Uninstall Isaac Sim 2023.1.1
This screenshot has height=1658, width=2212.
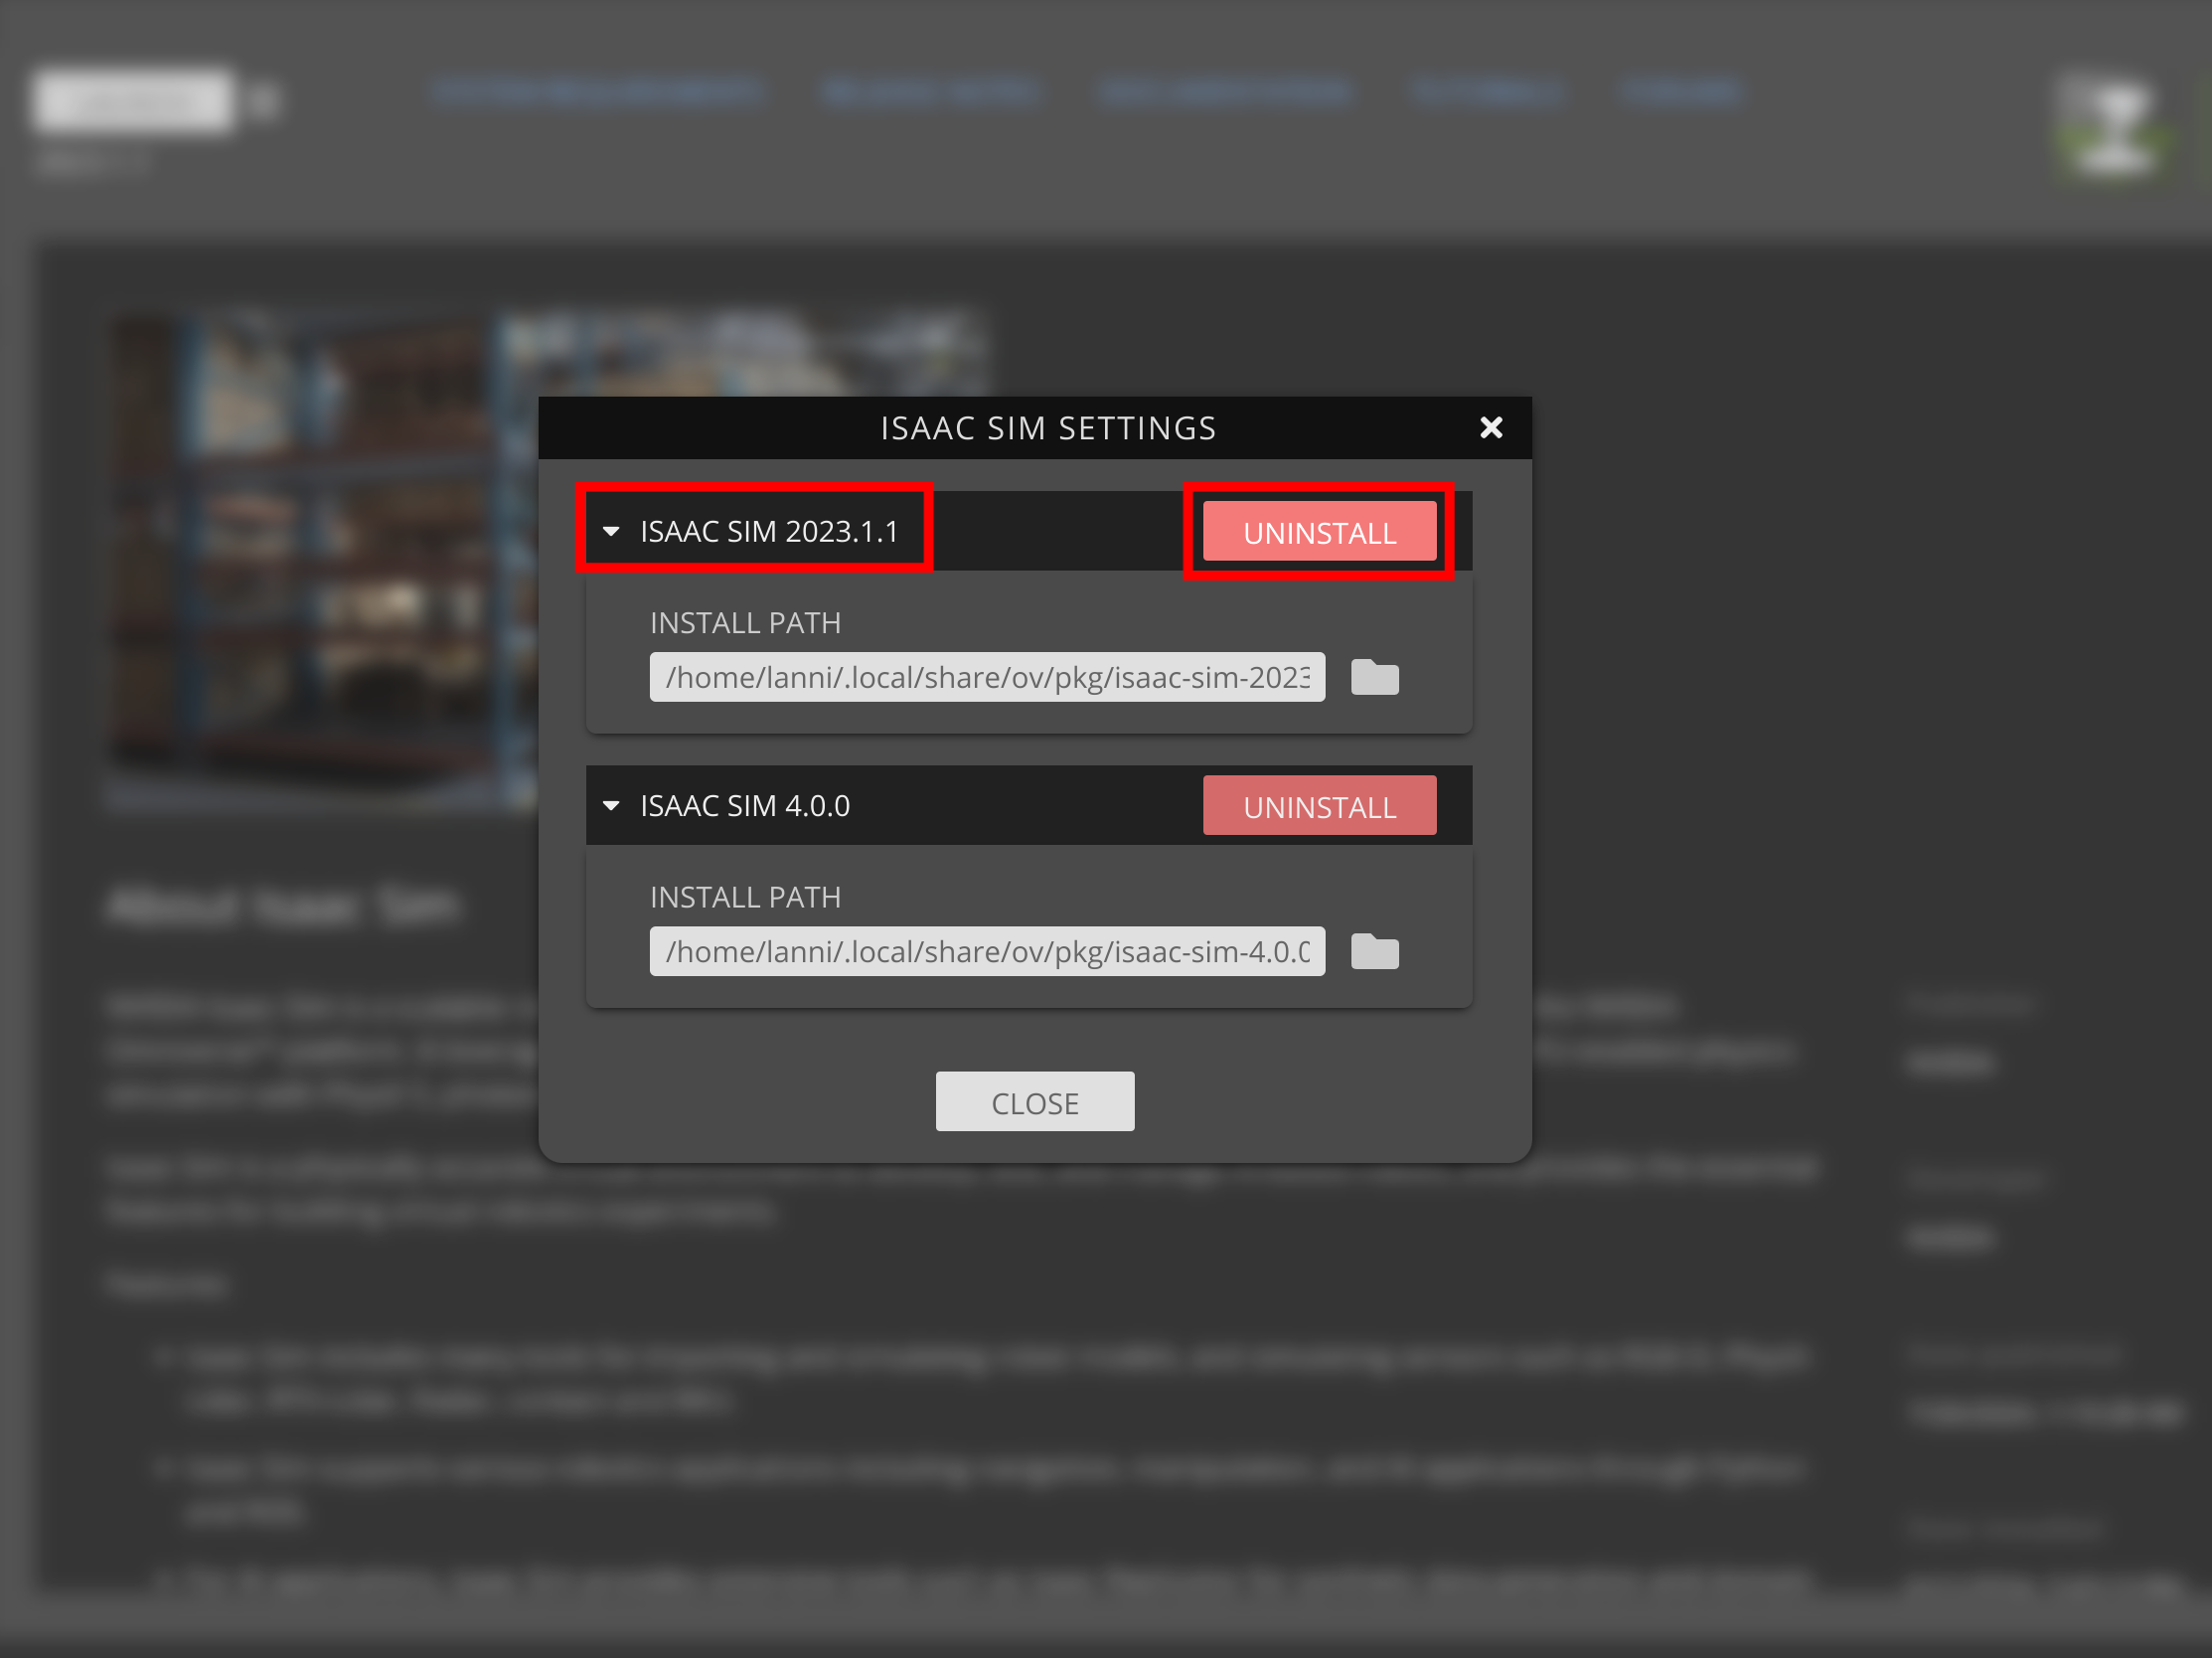pos(1318,532)
